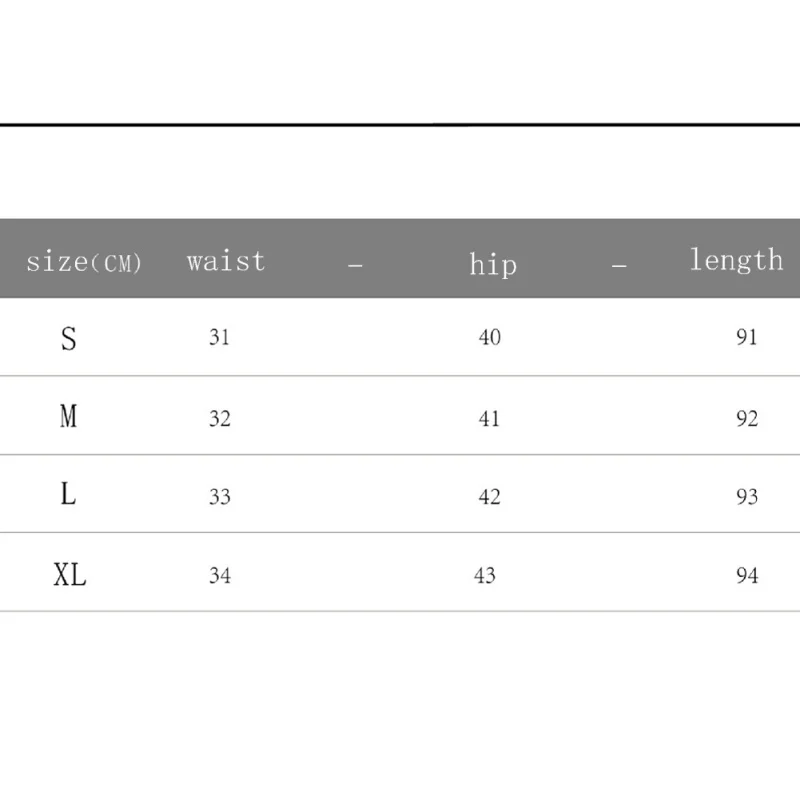Click hip value 41 in M row
This screenshot has height=800, width=800.
(489, 419)
